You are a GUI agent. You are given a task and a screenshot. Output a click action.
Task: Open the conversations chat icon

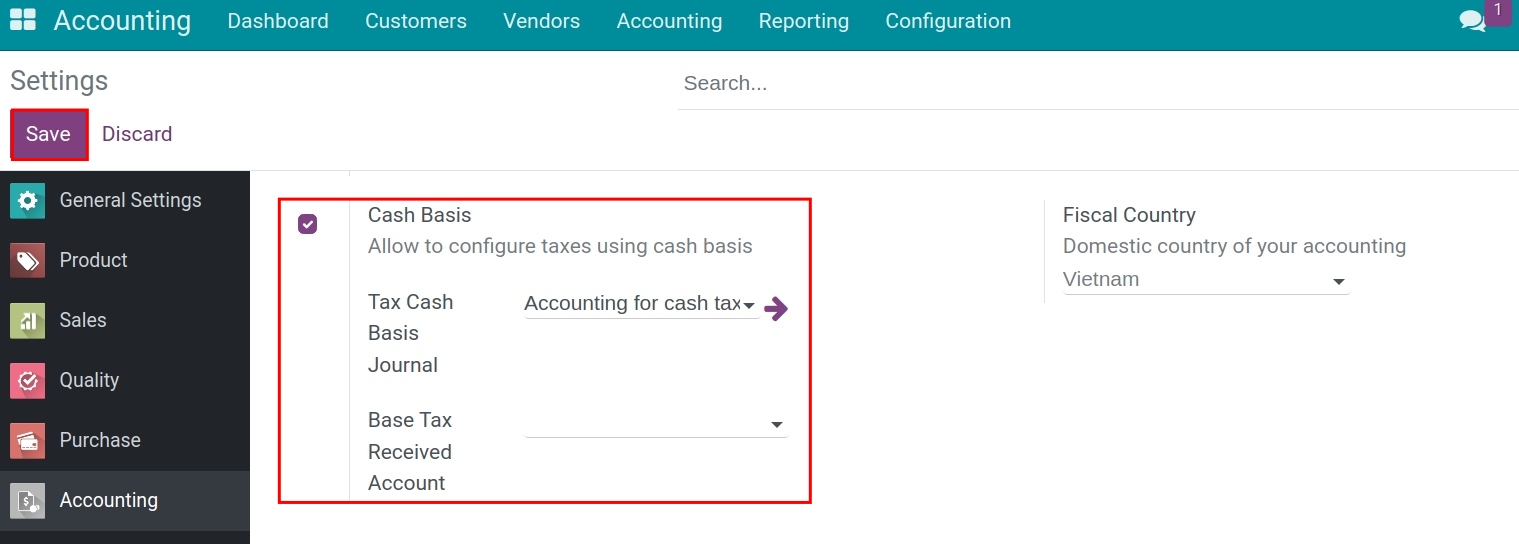[1472, 21]
